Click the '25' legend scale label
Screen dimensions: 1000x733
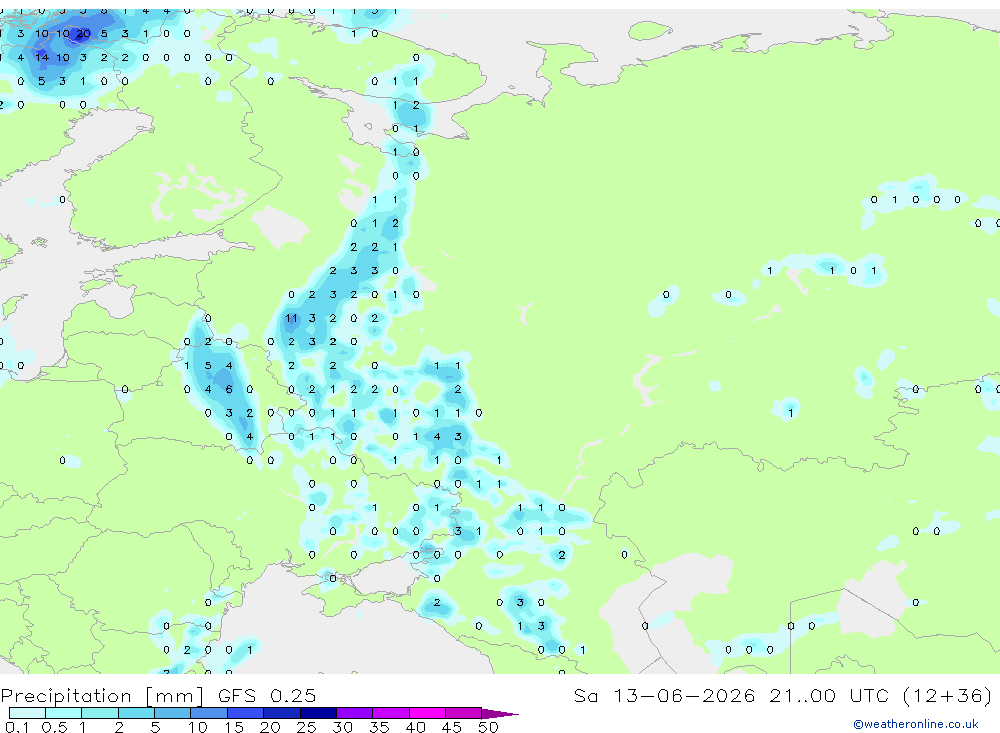(306, 727)
